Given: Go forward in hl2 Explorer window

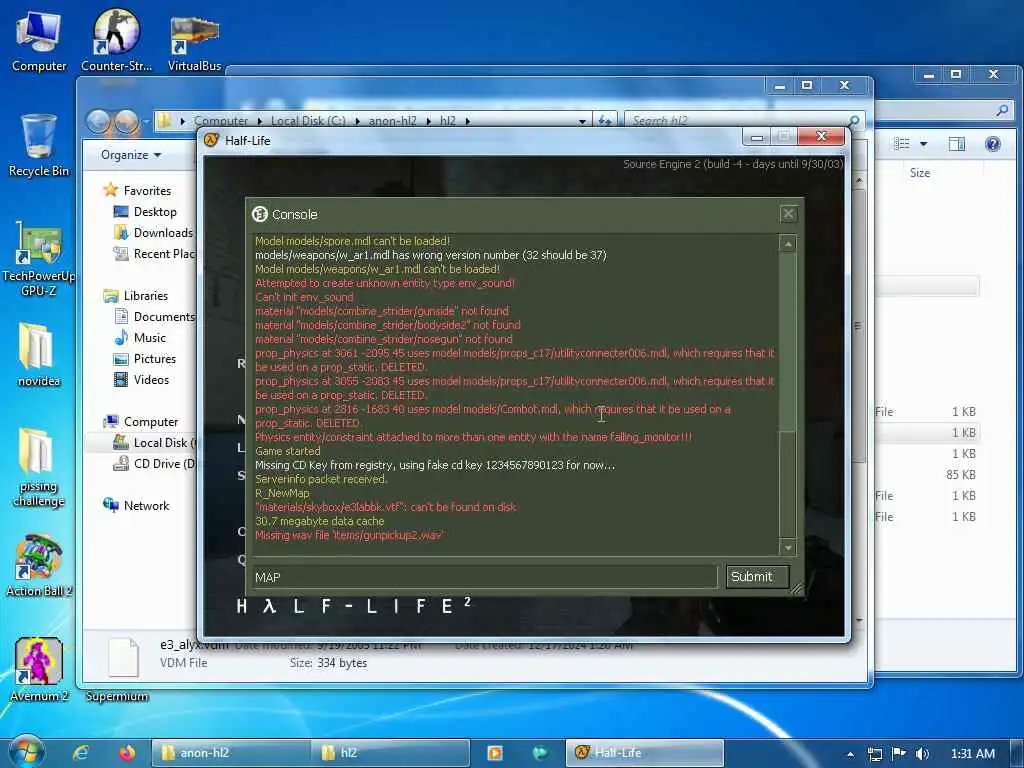Looking at the screenshot, I should point(125,121).
